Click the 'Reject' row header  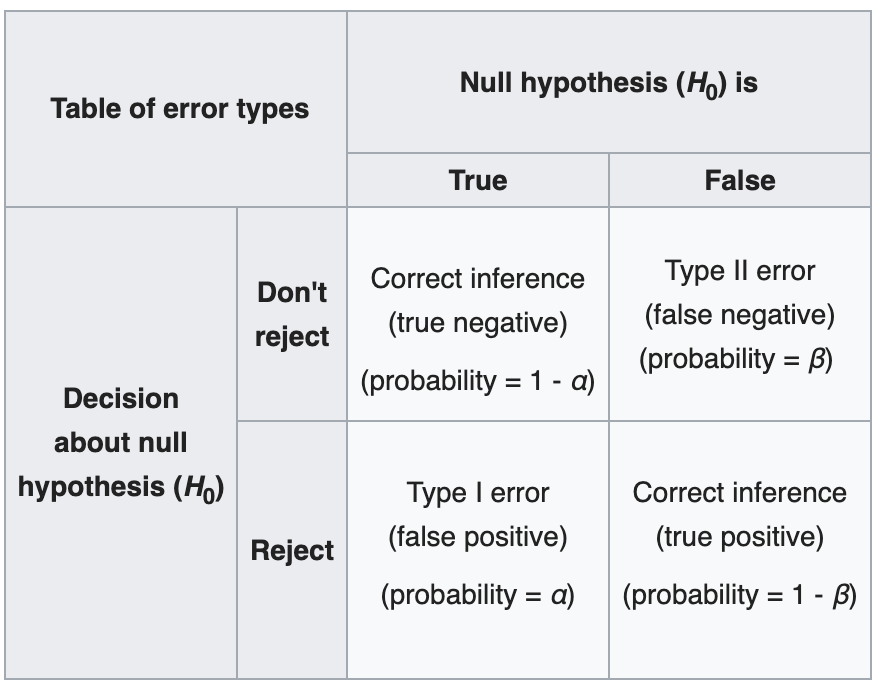(x=292, y=550)
